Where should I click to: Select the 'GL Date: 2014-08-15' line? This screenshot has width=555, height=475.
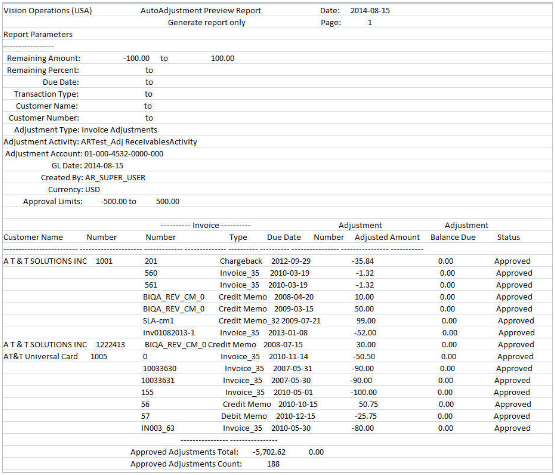87,166
